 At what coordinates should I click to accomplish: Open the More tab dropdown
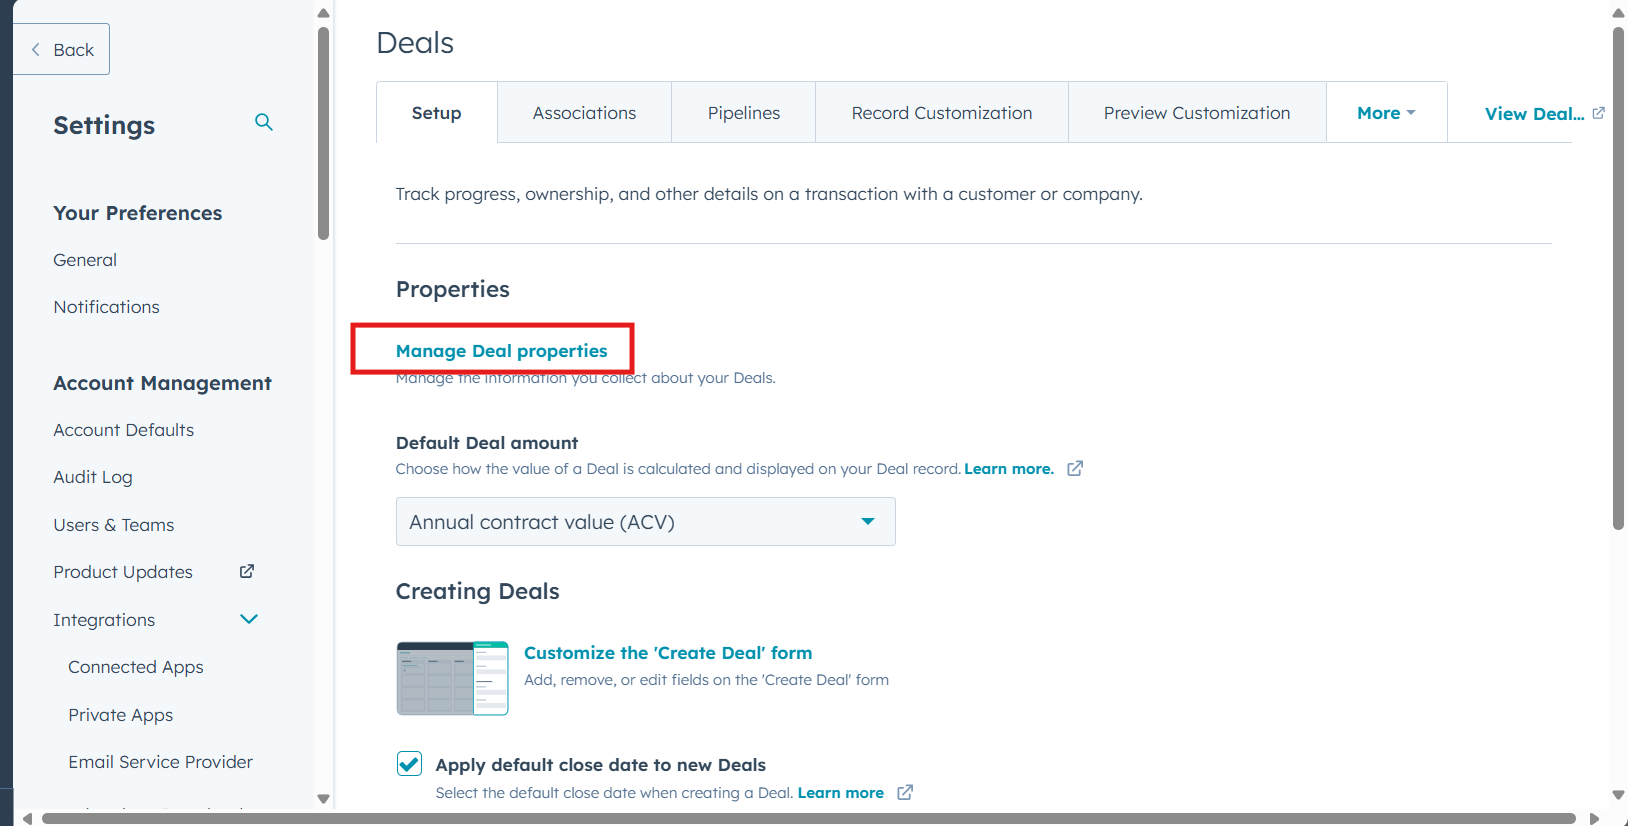pyautogui.click(x=1386, y=113)
